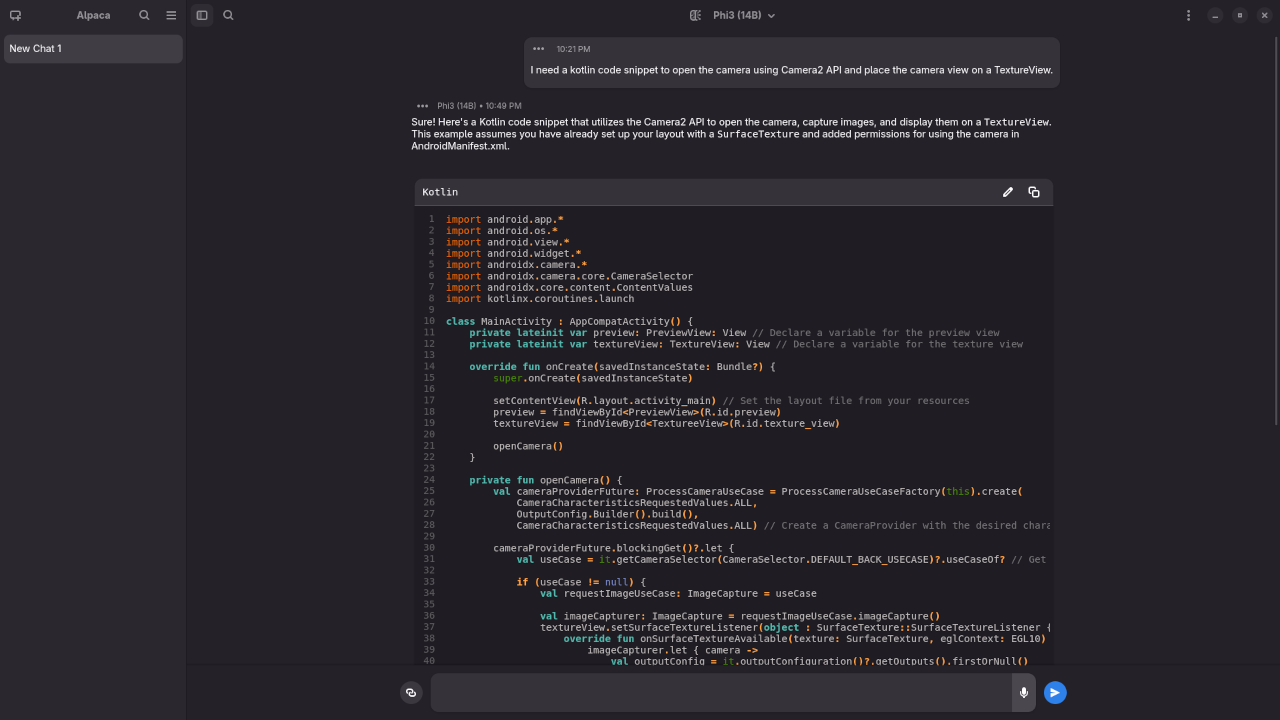Click the Phi3 (14B) • 10:49 PM label
Viewport: 1280px width, 720px height.
pos(479,105)
